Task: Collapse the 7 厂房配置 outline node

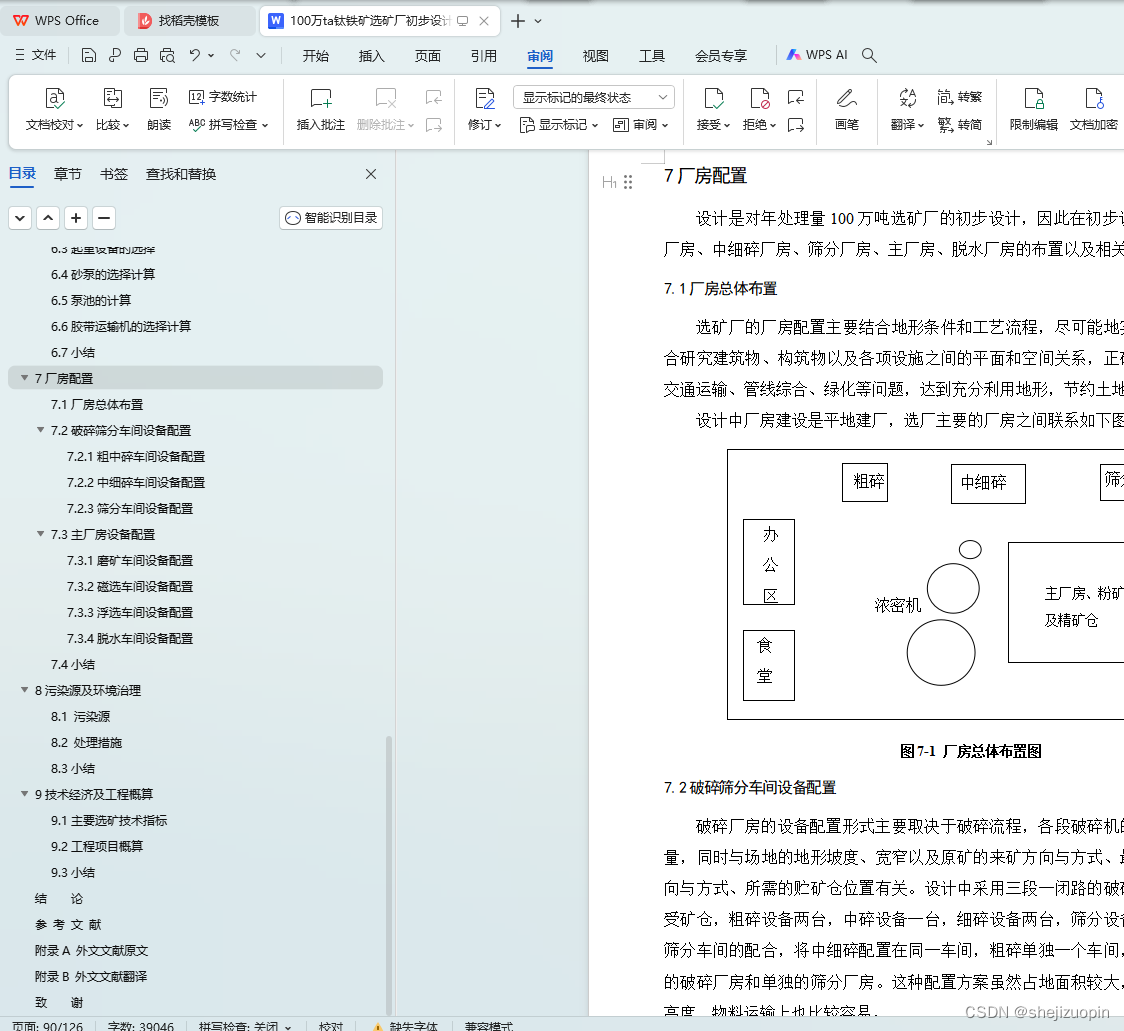Action: [24, 378]
